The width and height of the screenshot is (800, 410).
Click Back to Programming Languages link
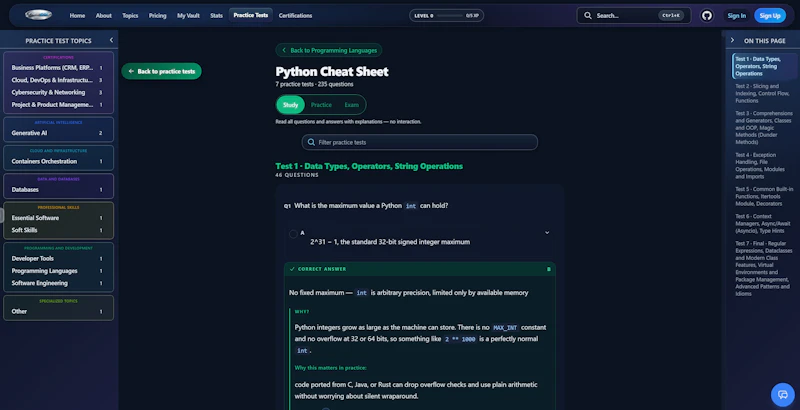[329, 50]
